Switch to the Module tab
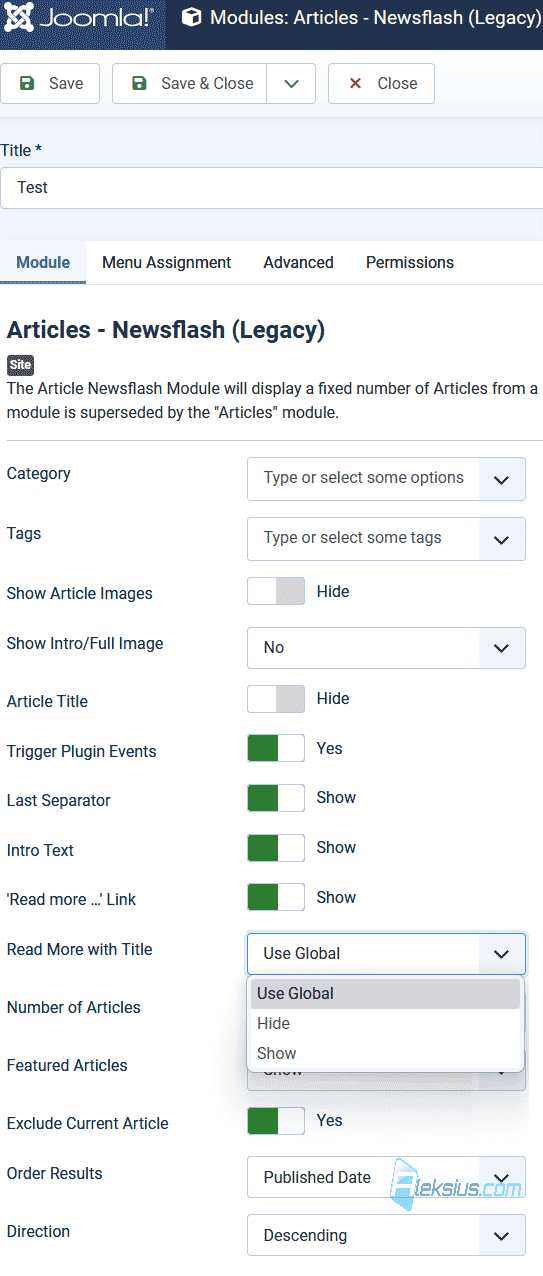This screenshot has height=1276, width=543. coord(43,262)
